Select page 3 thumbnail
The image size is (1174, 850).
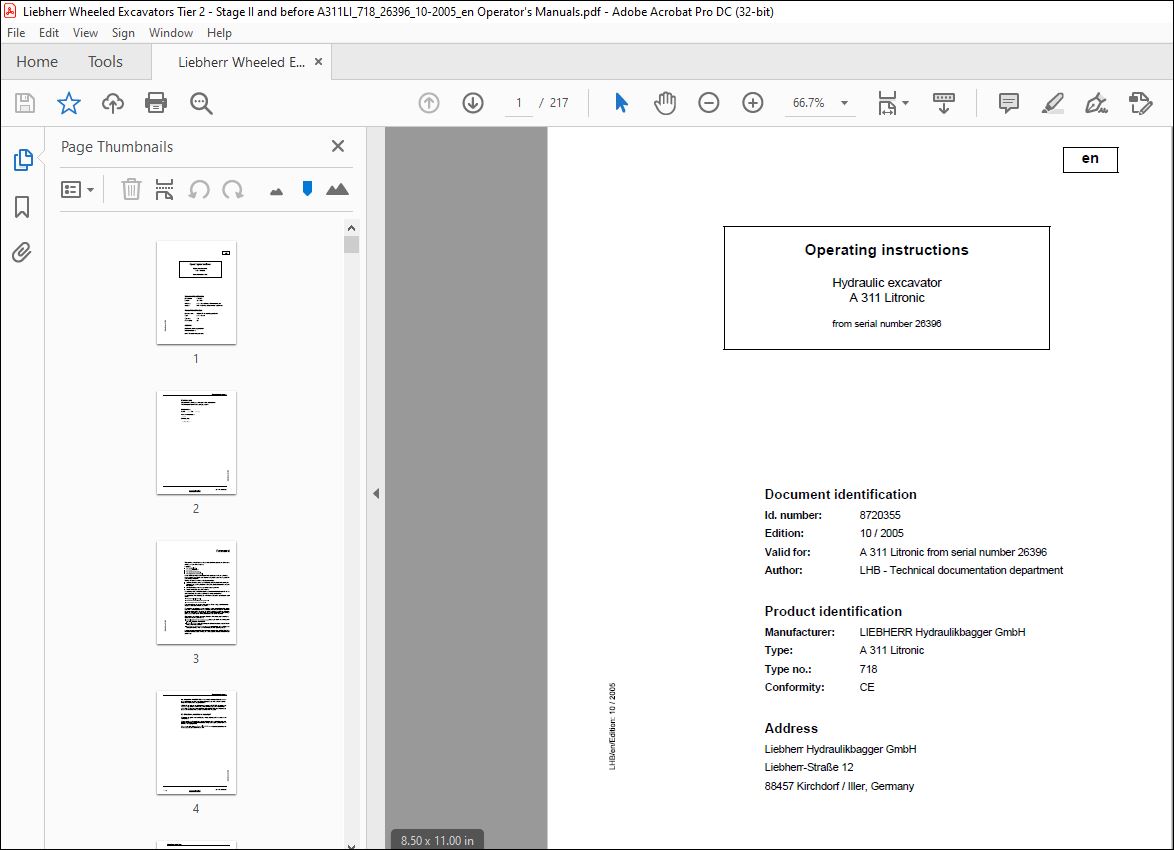(196, 592)
